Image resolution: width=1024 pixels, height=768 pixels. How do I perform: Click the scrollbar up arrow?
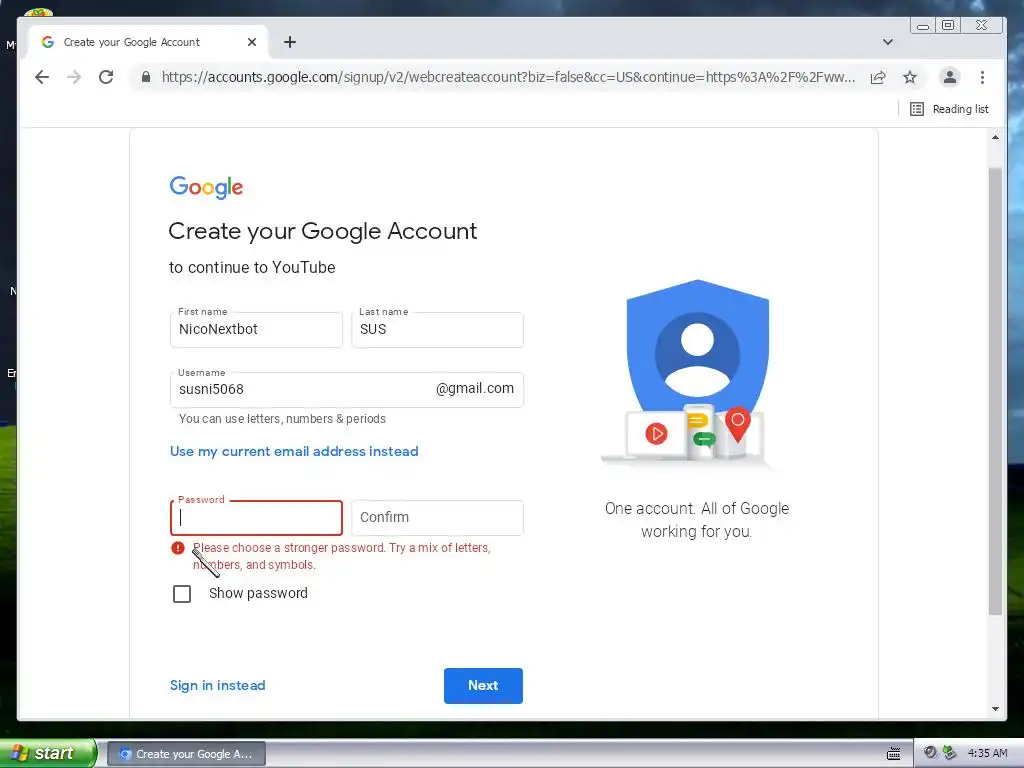(x=995, y=137)
